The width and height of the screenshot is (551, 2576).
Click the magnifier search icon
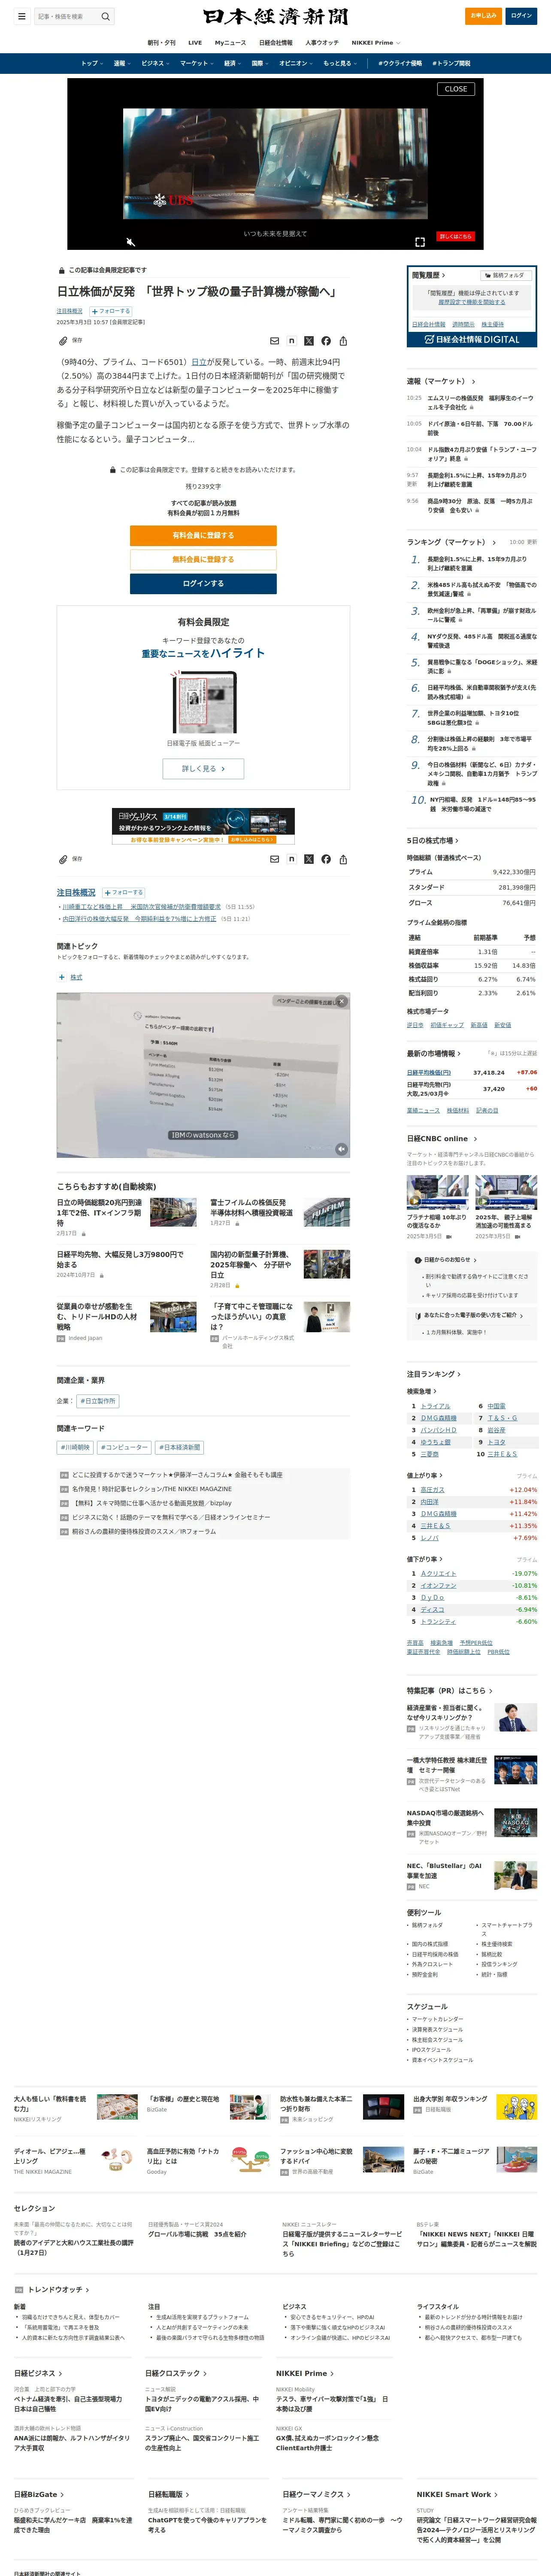coord(105,16)
